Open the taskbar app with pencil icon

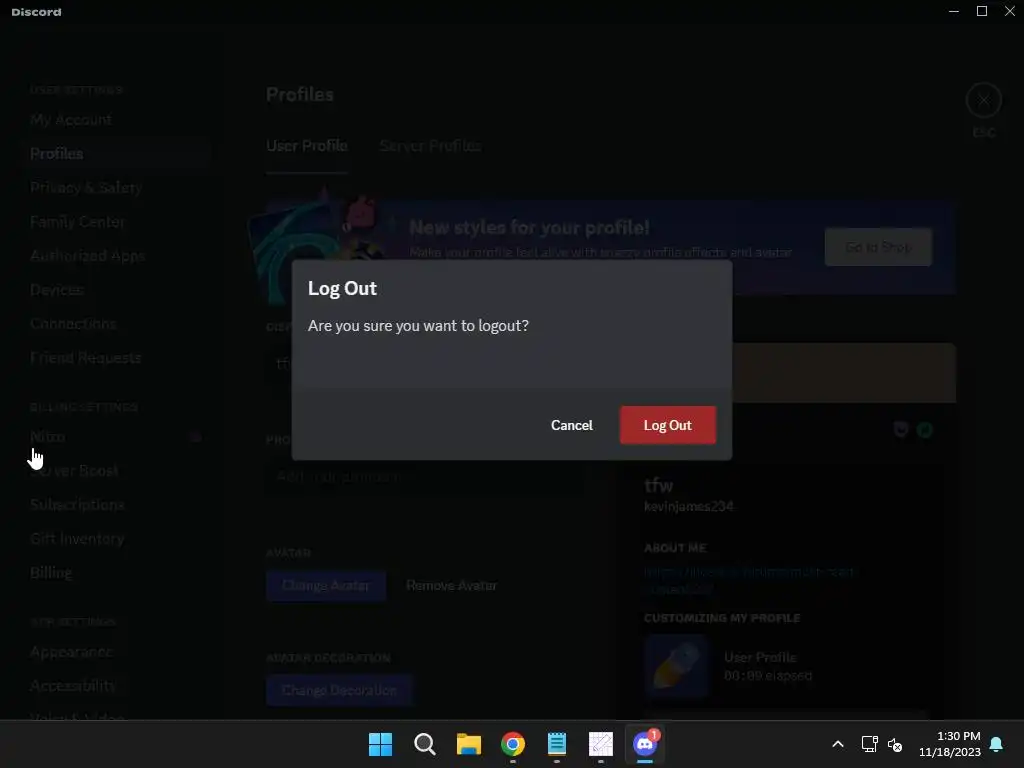pos(601,744)
